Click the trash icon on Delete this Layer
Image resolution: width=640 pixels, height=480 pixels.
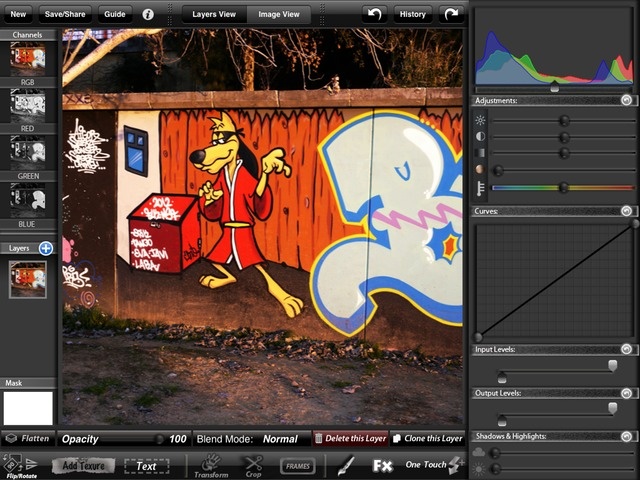click(x=318, y=439)
